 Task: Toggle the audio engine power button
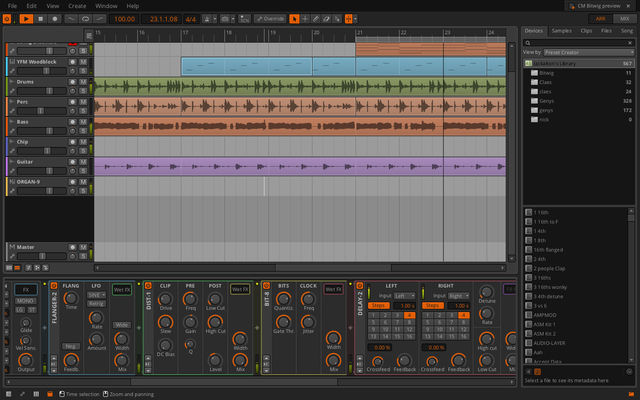[x=7, y=19]
